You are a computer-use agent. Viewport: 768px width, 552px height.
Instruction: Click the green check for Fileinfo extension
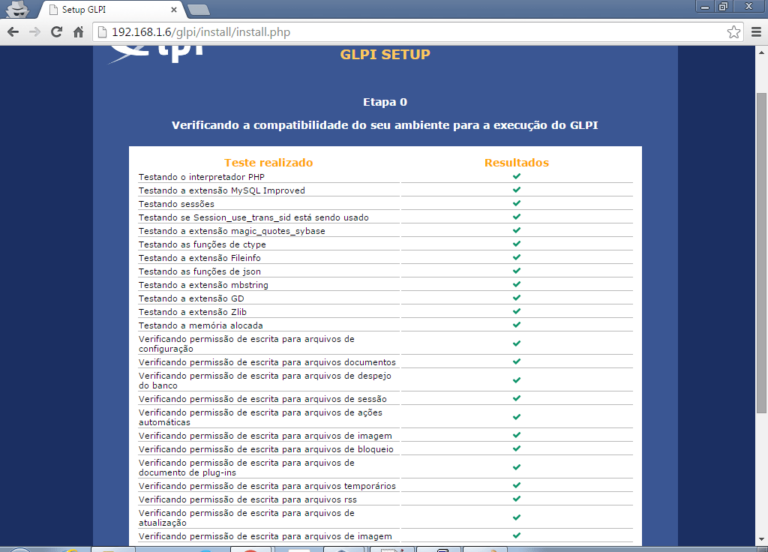tap(517, 257)
